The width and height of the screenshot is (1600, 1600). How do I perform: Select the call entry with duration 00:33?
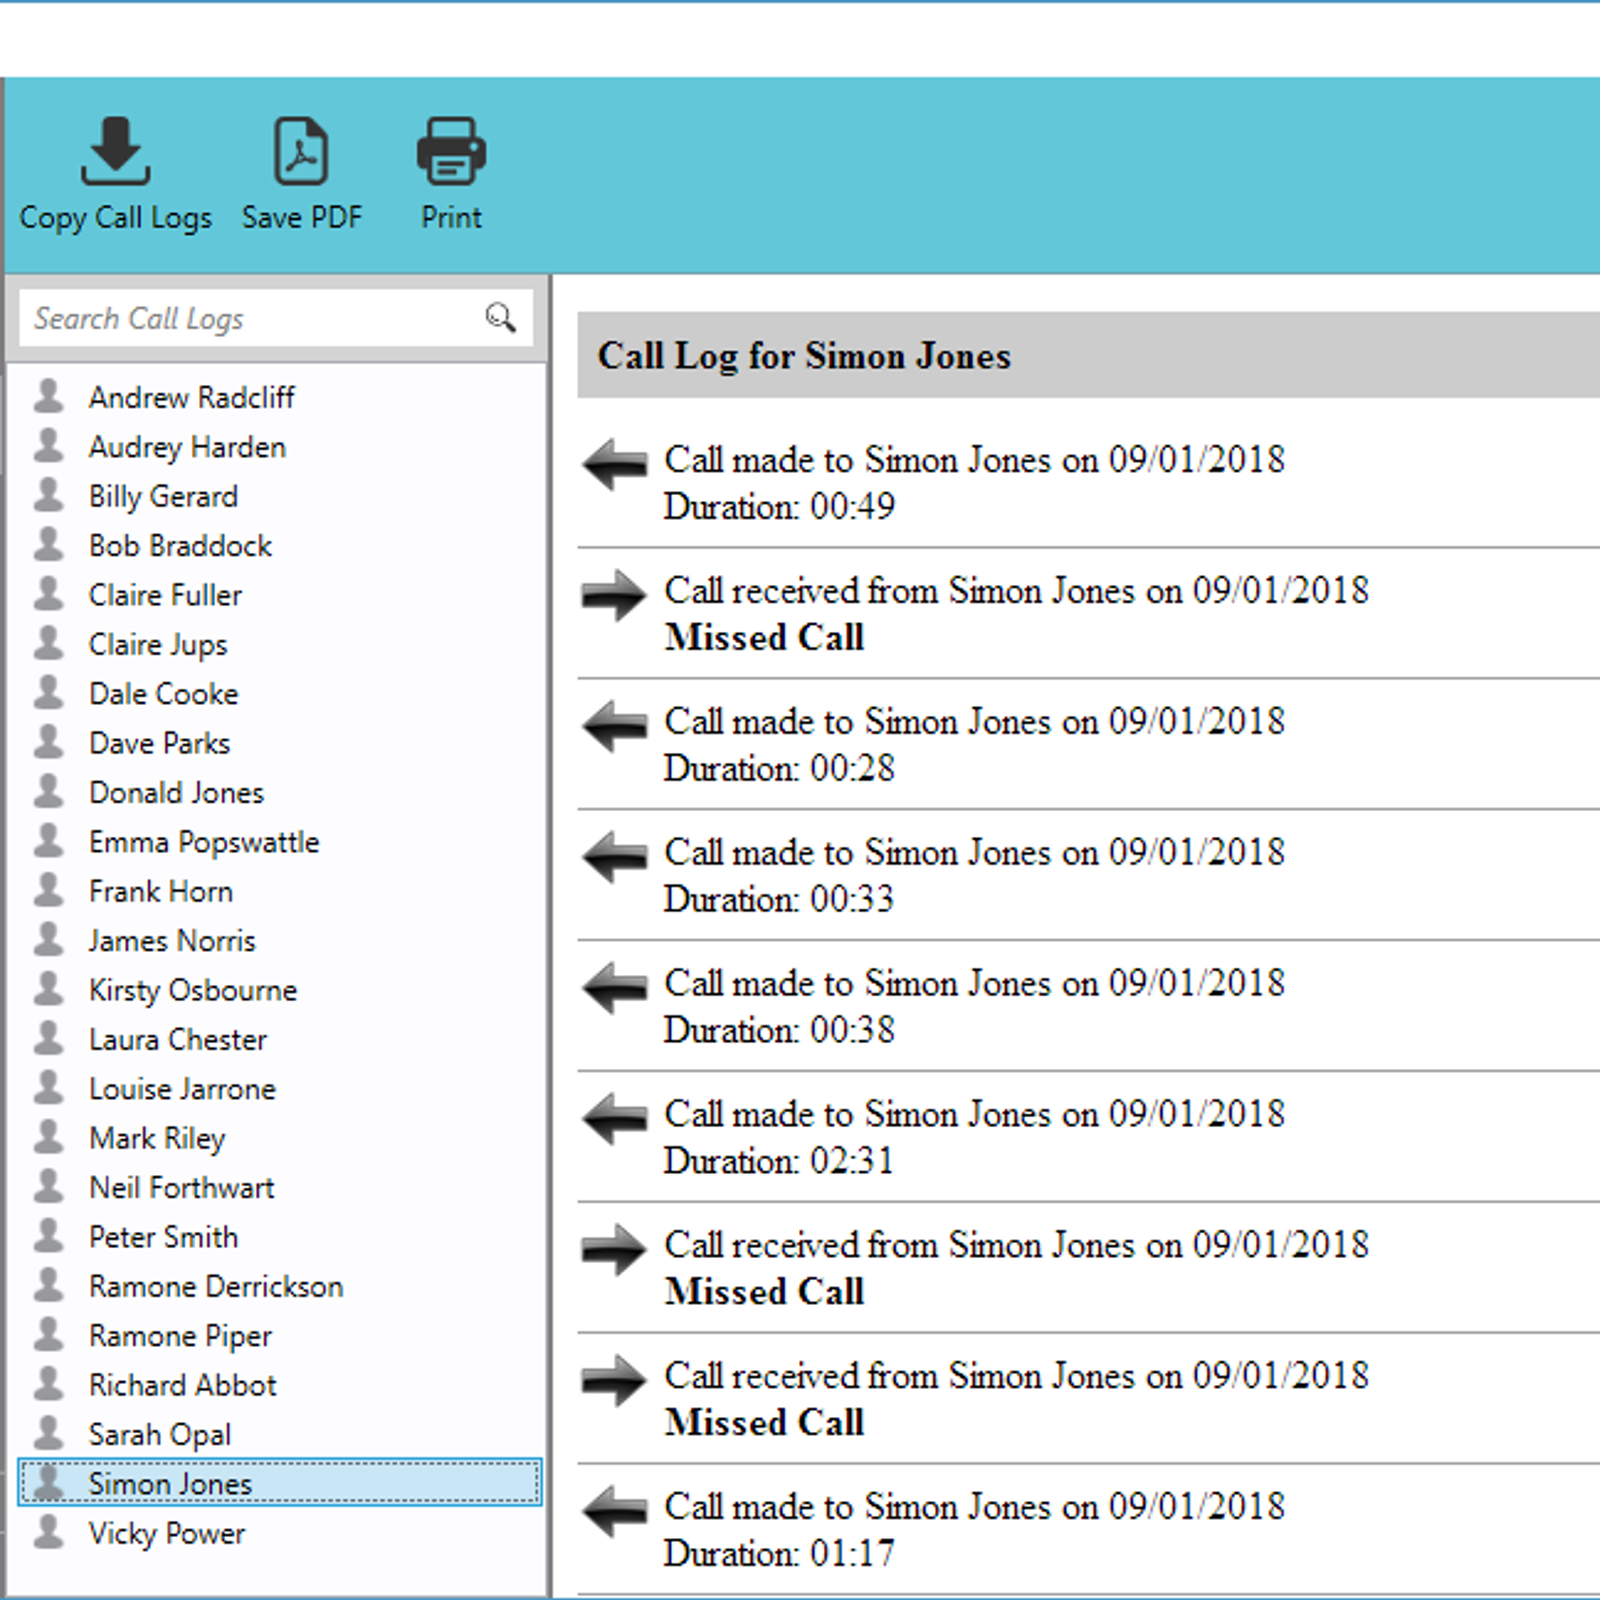pos(975,875)
